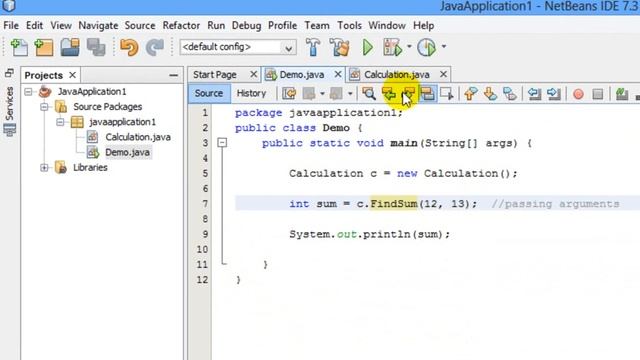The image size is (640, 360).
Task: Open the default config combo box
Action: 238,47
